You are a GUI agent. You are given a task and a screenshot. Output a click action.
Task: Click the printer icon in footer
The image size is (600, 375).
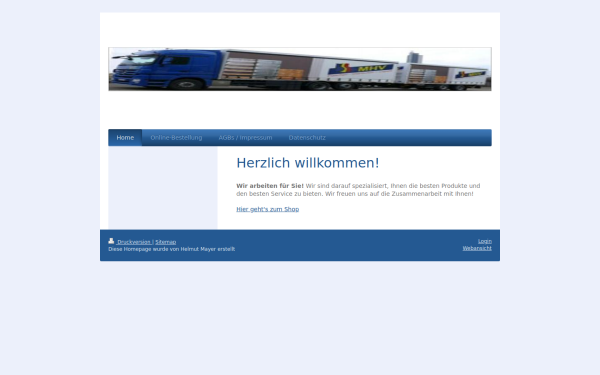coord(111,241)
